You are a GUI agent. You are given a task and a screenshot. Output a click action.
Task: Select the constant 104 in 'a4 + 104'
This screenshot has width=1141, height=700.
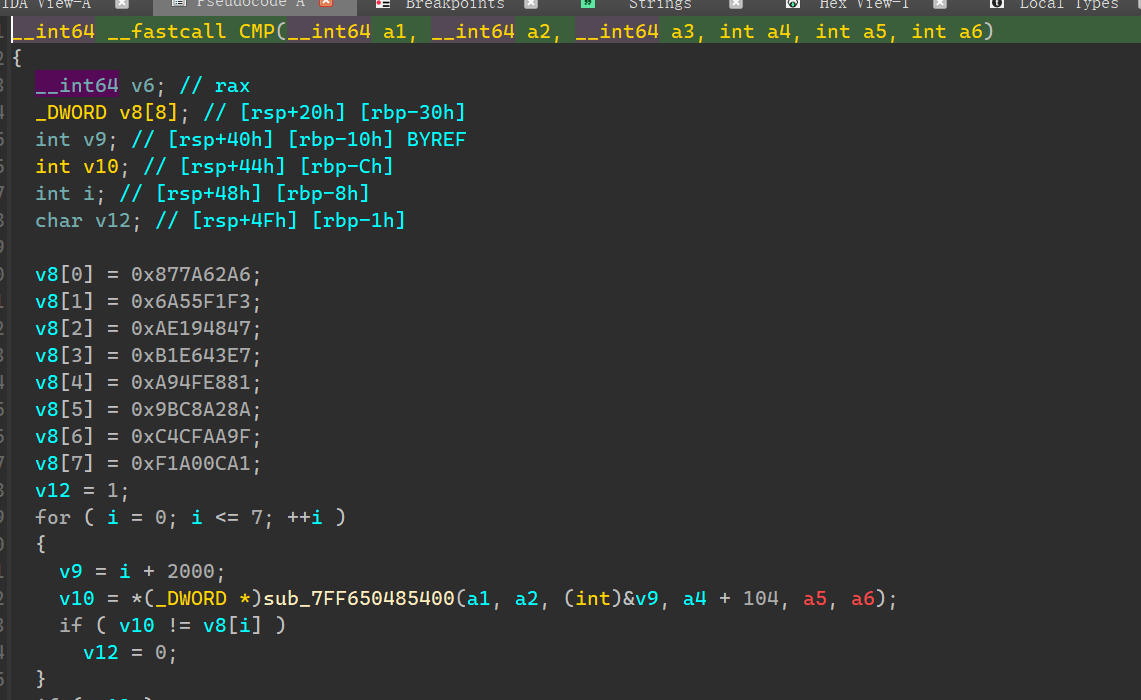click(x=760, y=598)
